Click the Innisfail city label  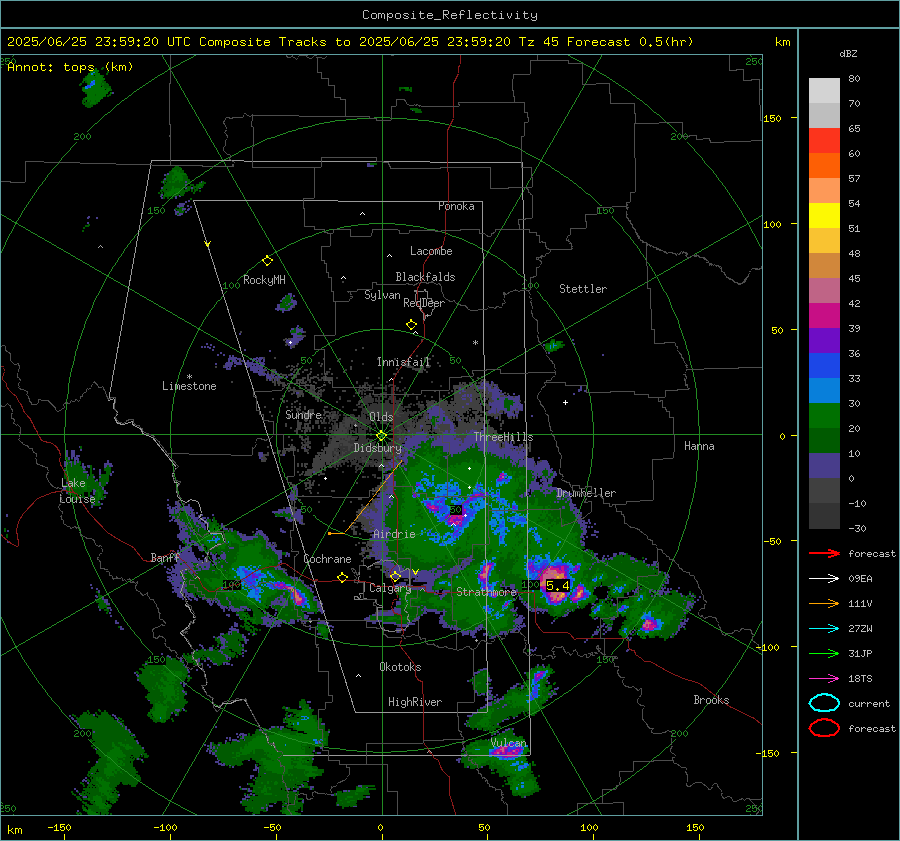coord(404,362)
